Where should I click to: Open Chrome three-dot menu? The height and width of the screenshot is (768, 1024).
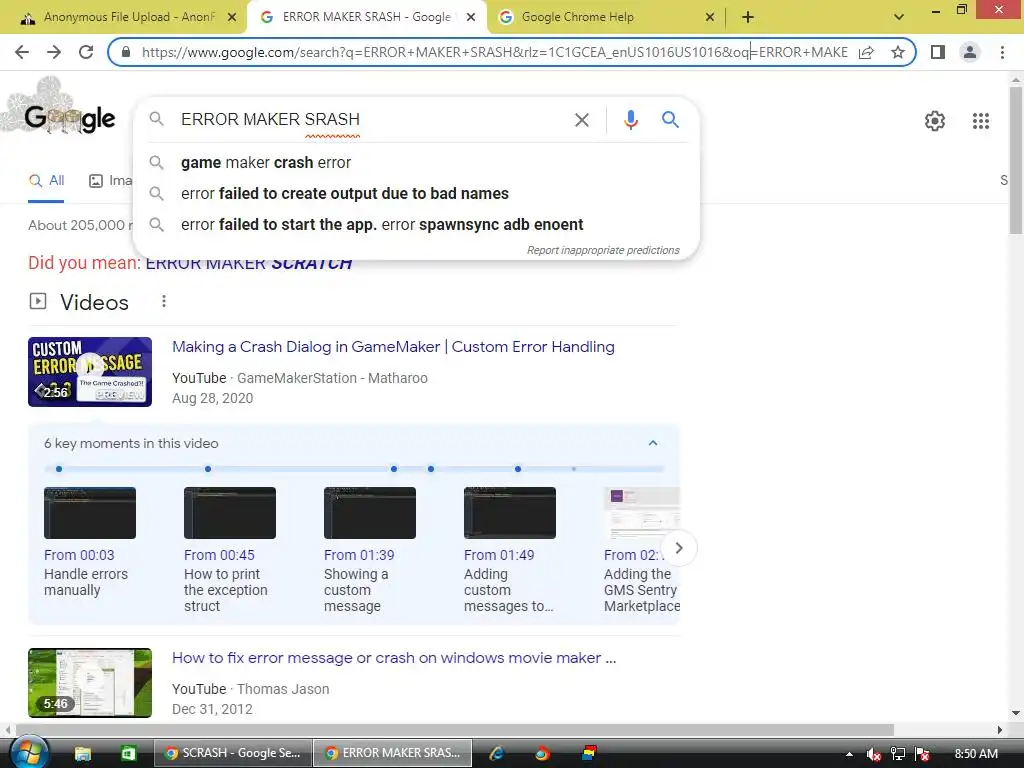(1002, 52)
